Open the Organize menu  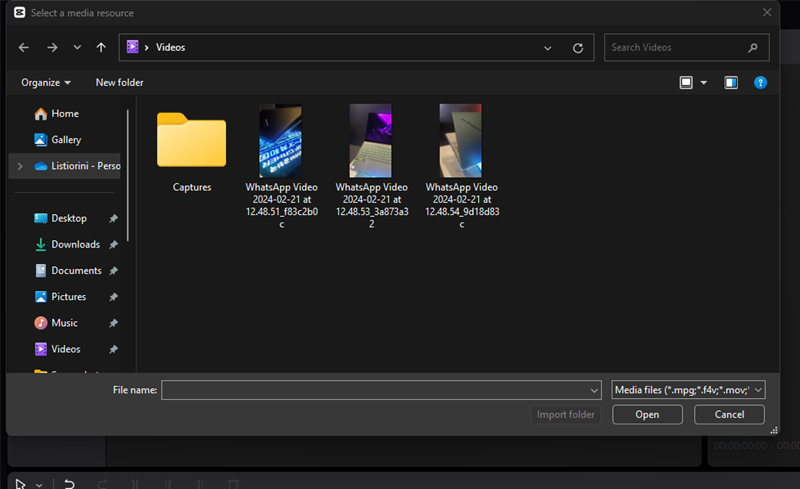(46, 82)
